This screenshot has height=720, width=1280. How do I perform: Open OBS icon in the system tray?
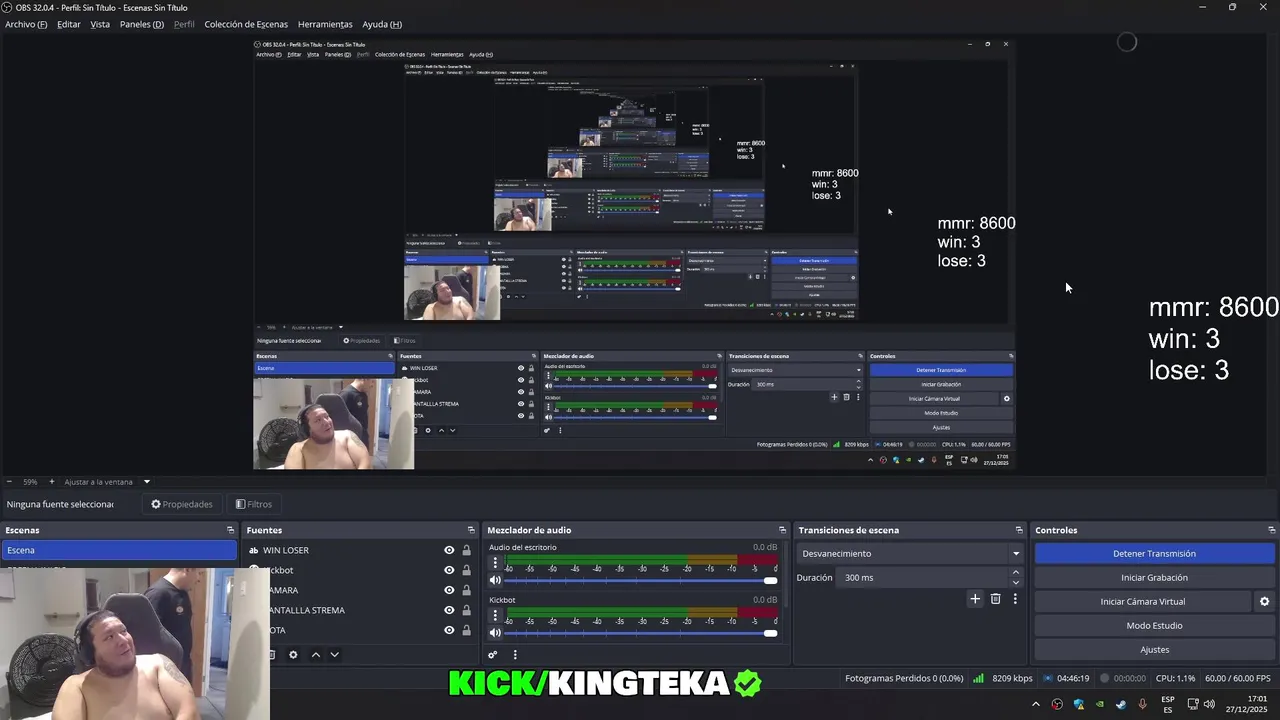point(1057,704)
